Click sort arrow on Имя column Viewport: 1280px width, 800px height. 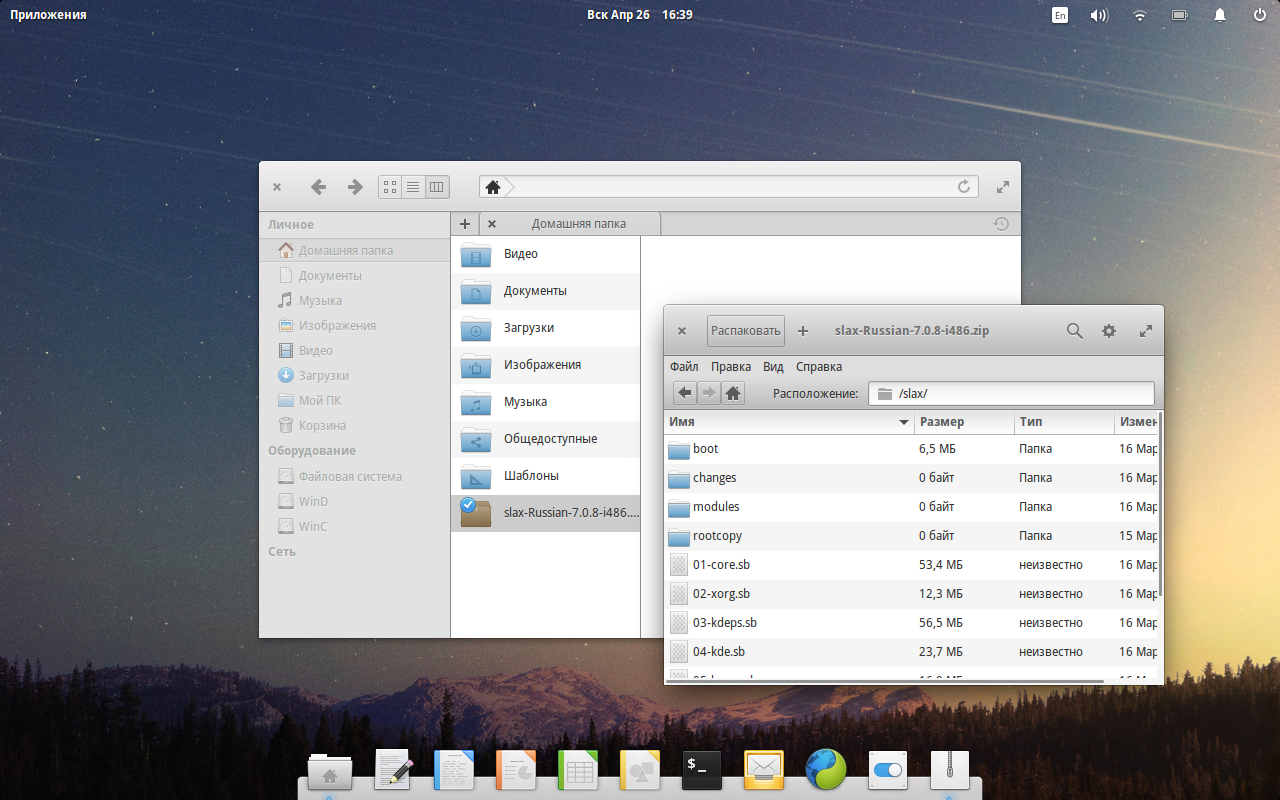pyautogui.click(x=904, y=423)
